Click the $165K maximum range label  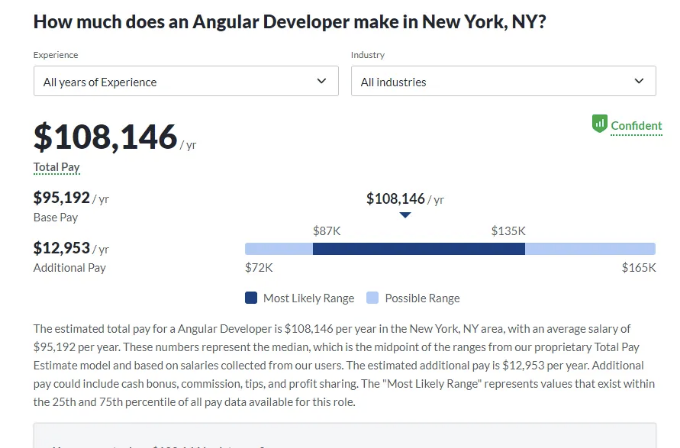click(x=639, y=268)
